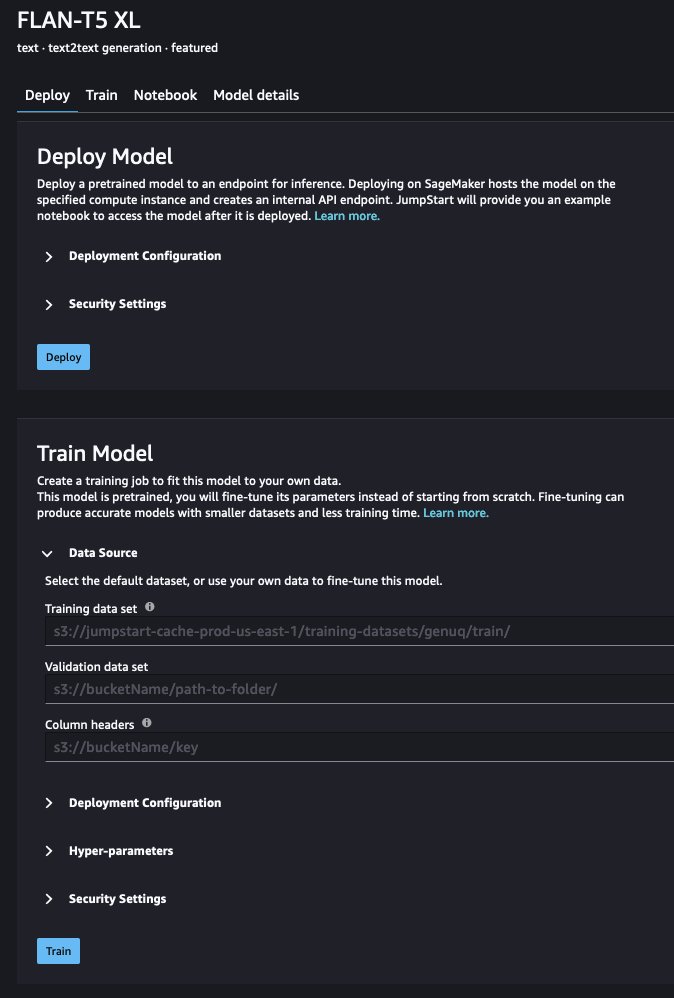674x998 pixels.
Task: Open Learn more link in Train Model
Action: click(456, 513)
